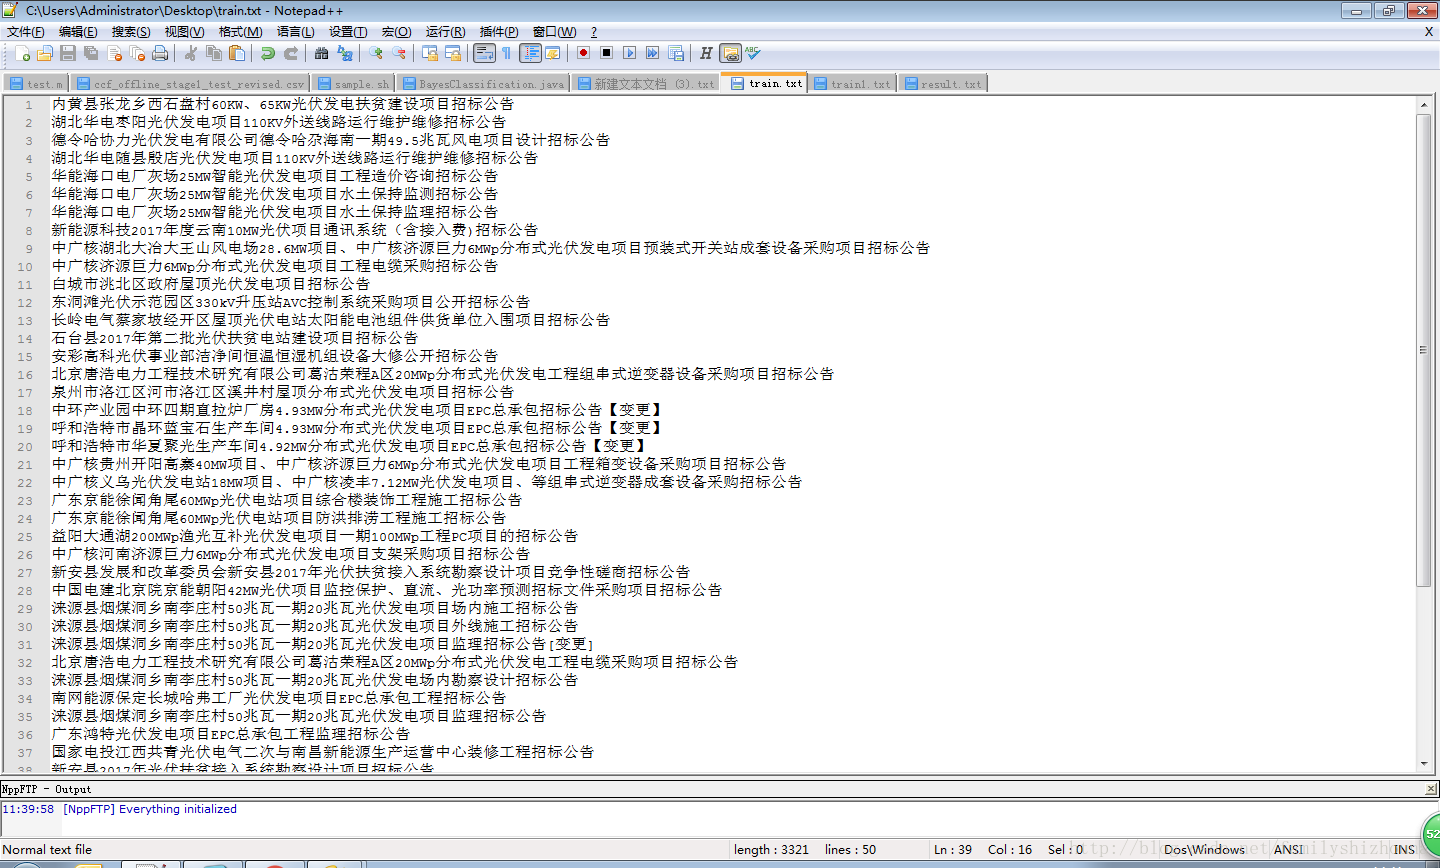Close the document with the menu bar X
This screenshot has width=1440, height=868.
click(1428, 32)
